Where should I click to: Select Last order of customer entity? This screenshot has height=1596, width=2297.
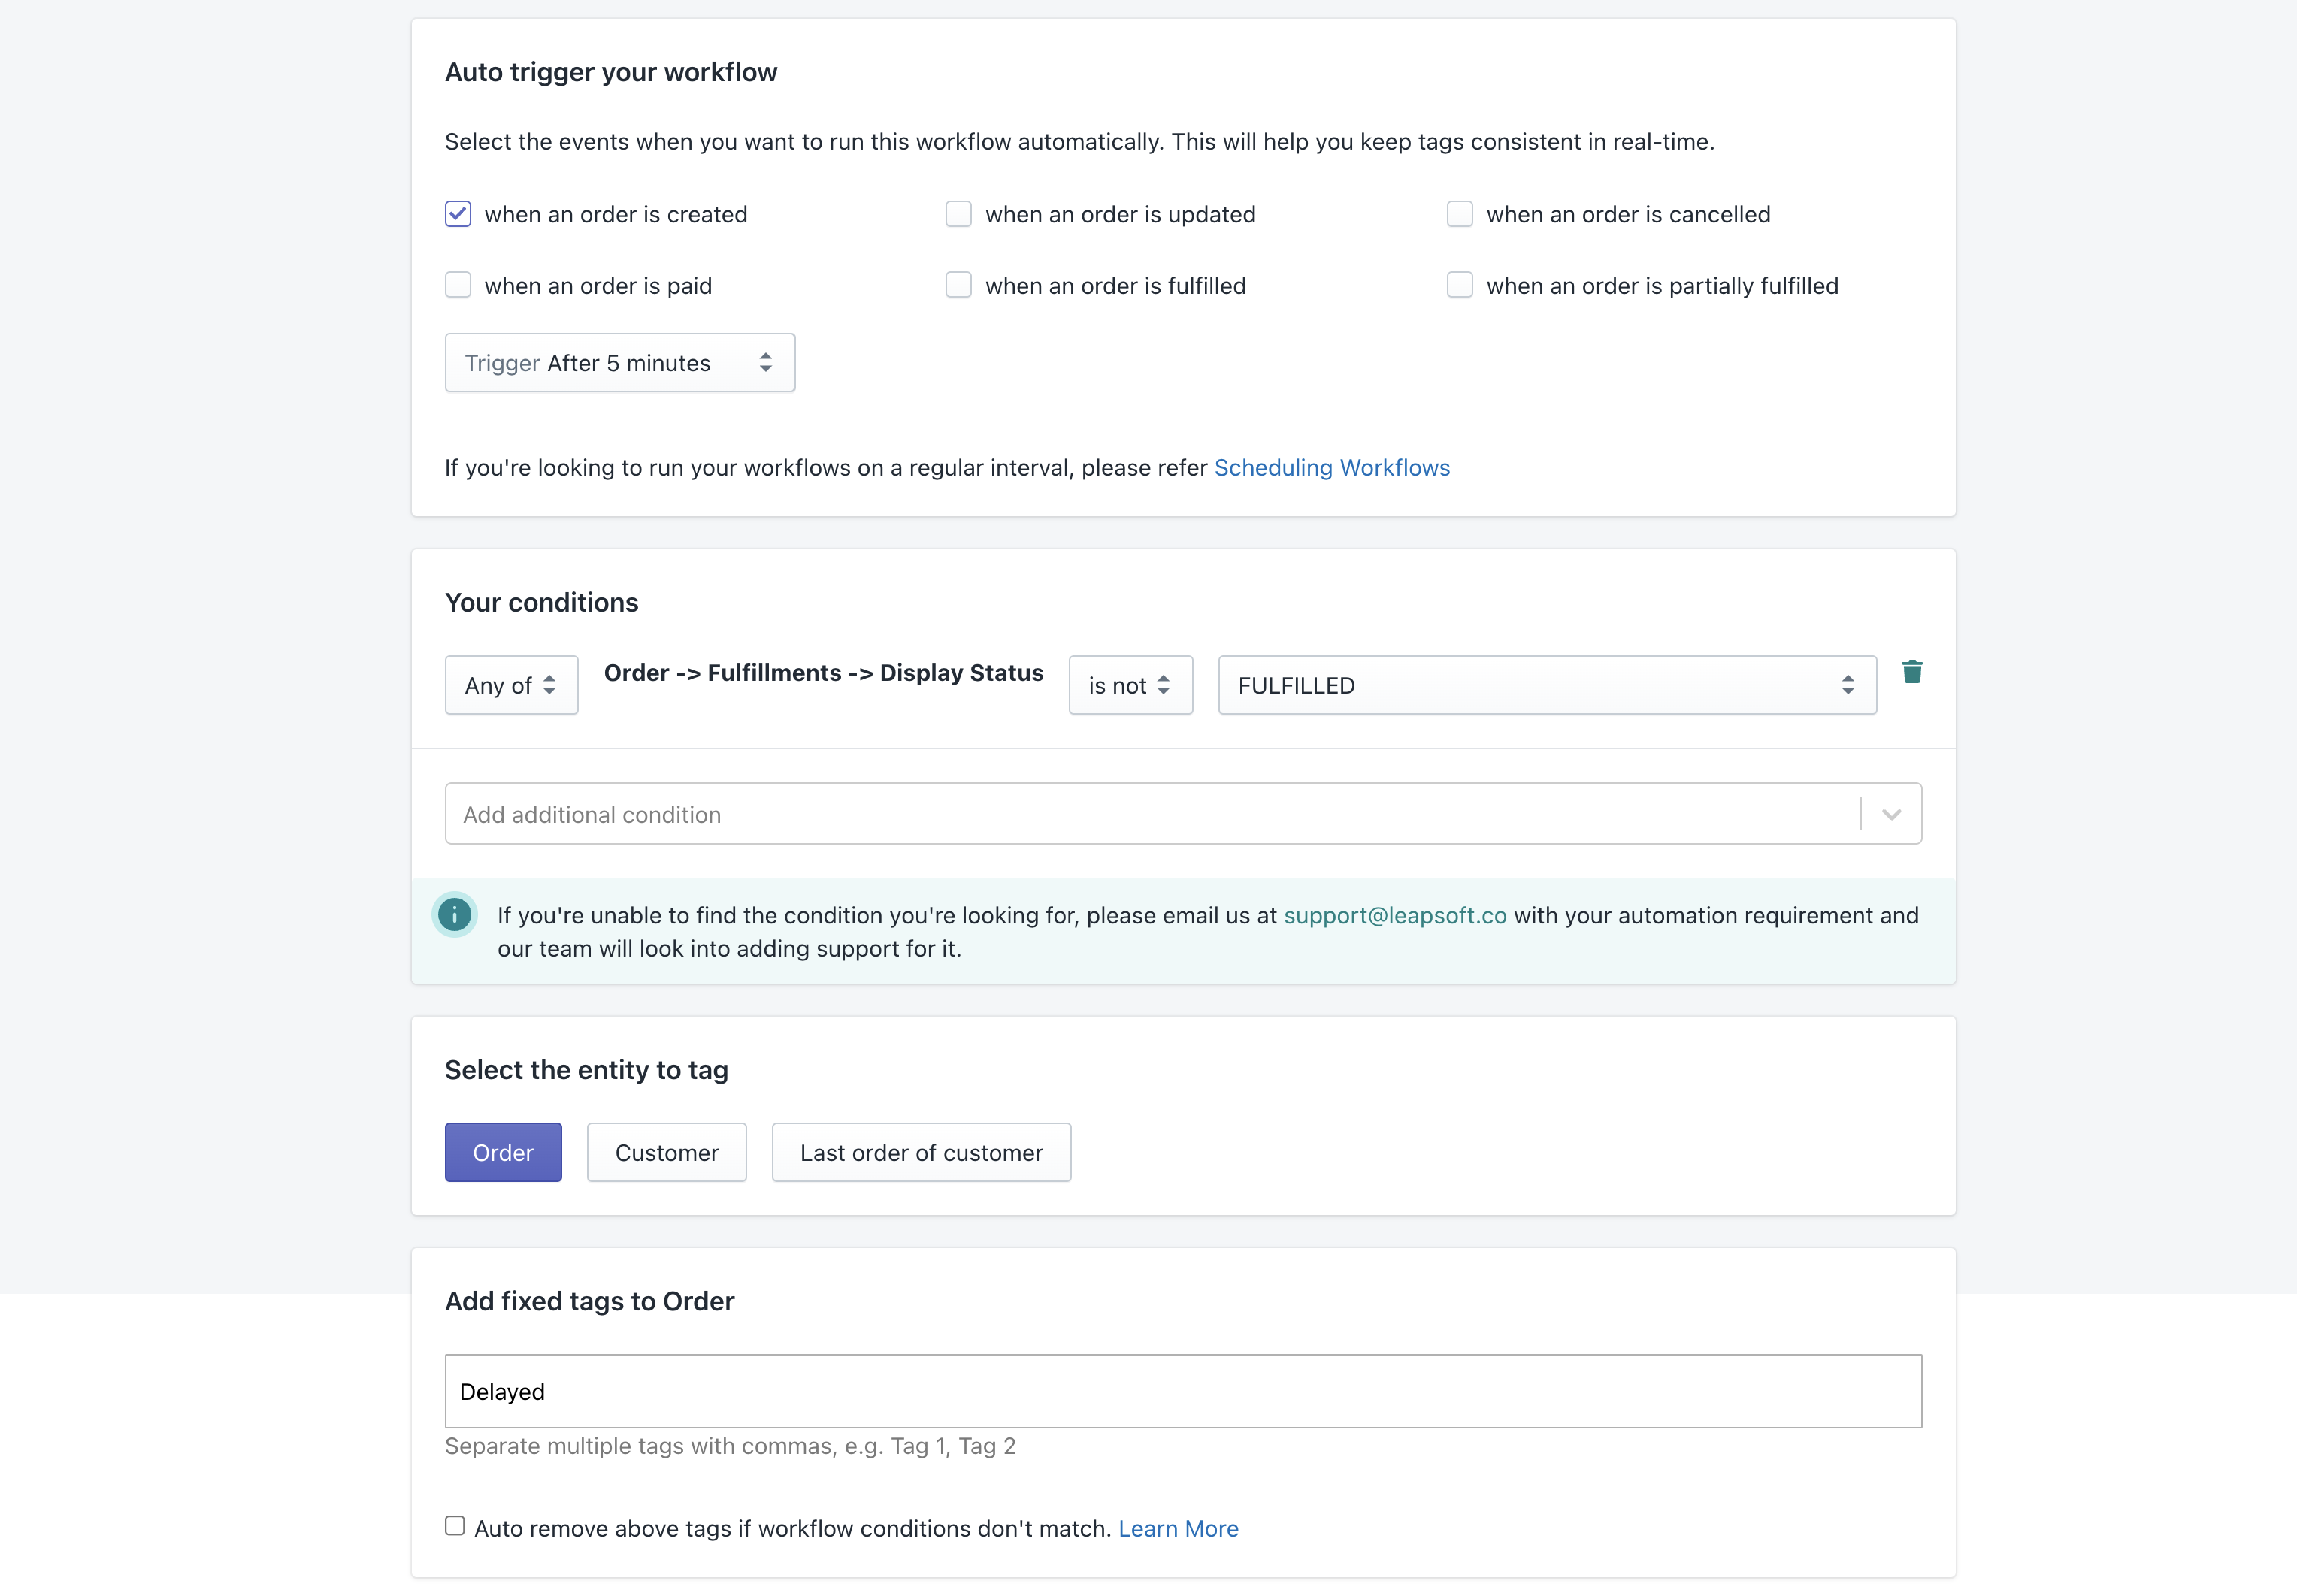pos(921,1152)
